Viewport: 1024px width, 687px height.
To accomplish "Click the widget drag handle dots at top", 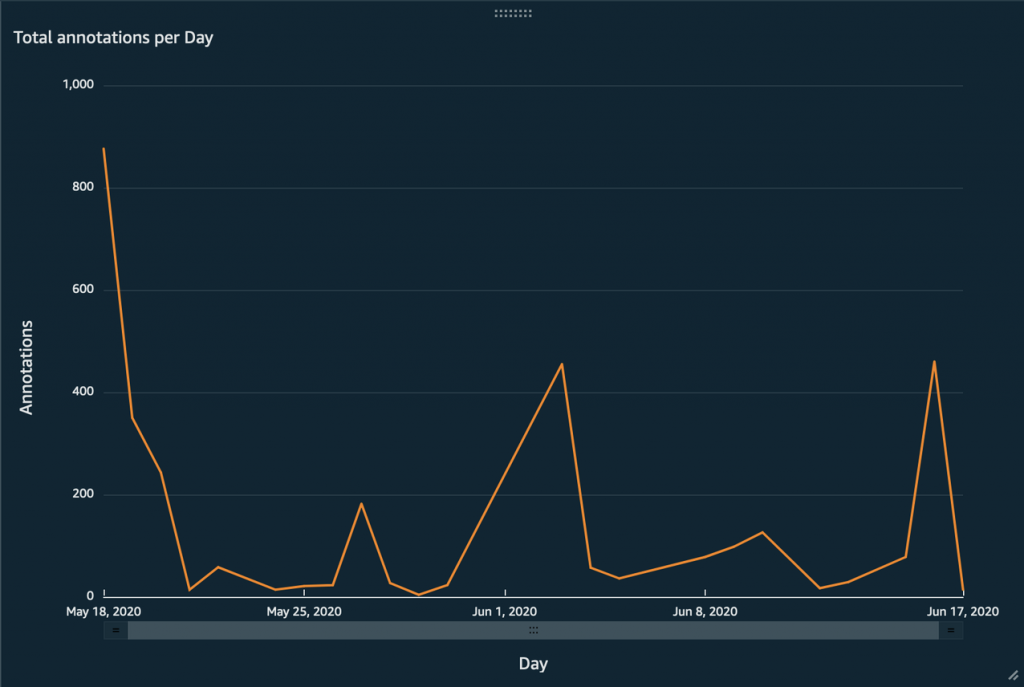I will 513,12.
